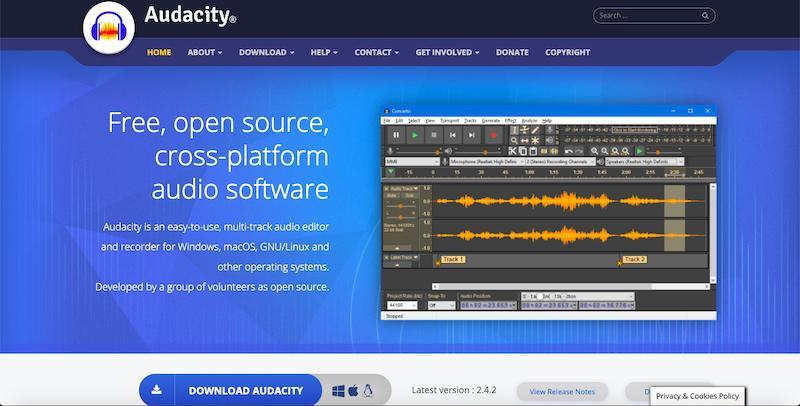Click the Cut scissors icon
The width and height of the screenshot is (800, 406).
[x=513, y=151]
